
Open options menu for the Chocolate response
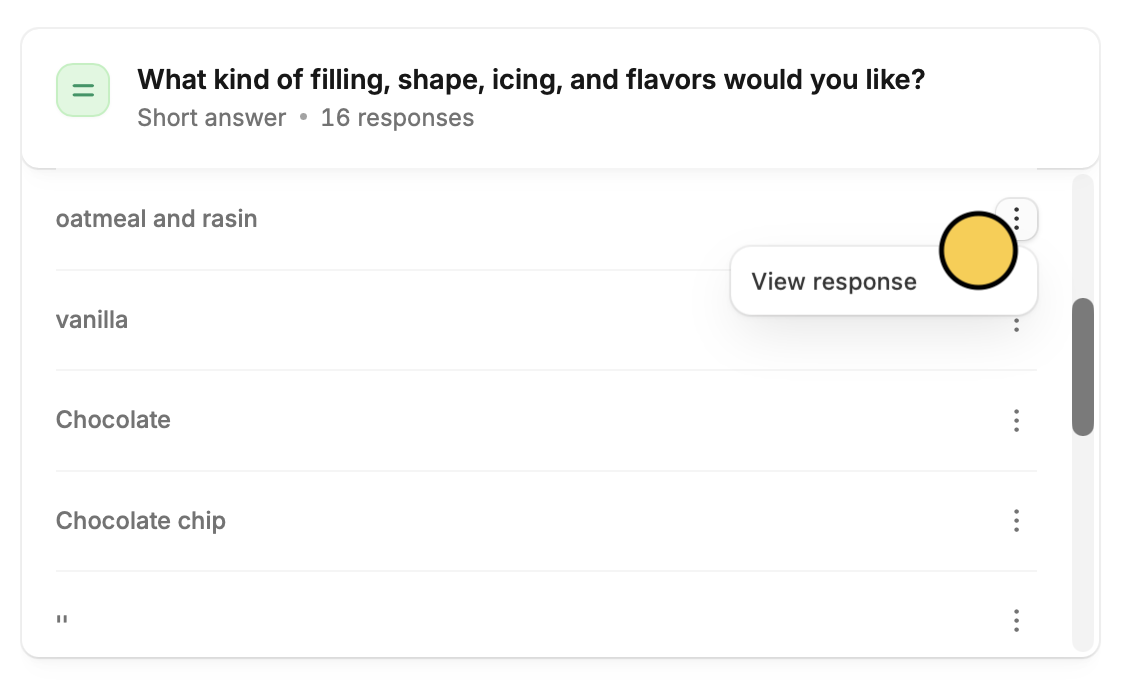(1016, 420)
